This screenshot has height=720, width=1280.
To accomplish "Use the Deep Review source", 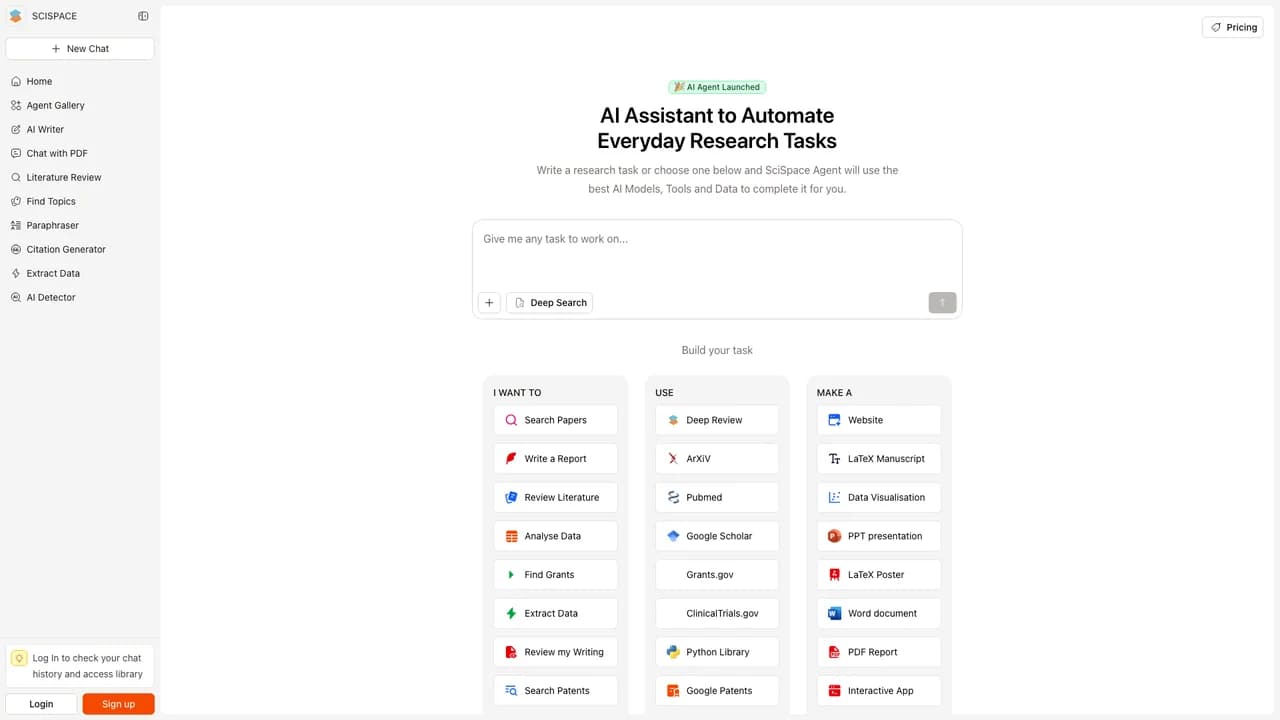I will (x=717, y=420).
